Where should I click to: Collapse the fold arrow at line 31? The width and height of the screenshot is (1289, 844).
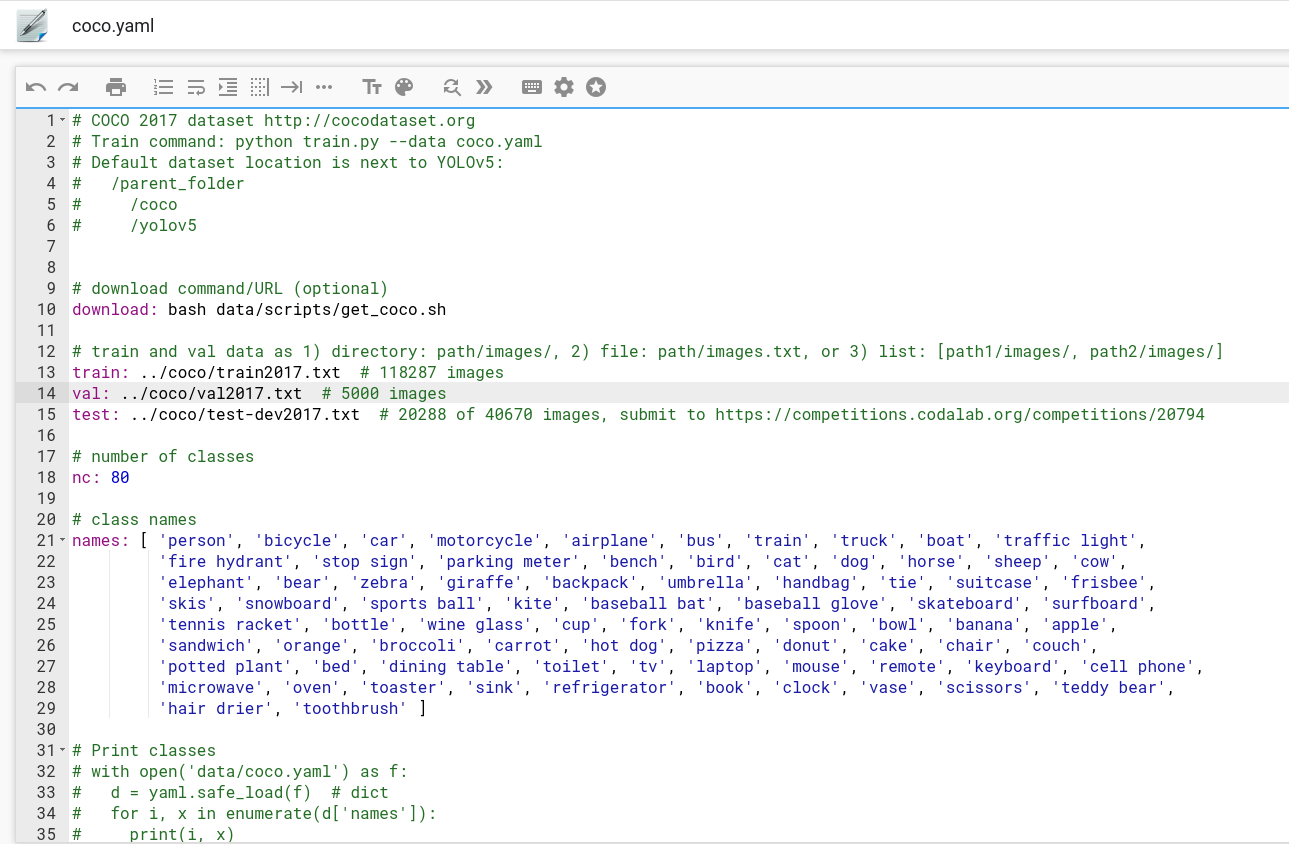pyautogui.click(x=62, y=751)
